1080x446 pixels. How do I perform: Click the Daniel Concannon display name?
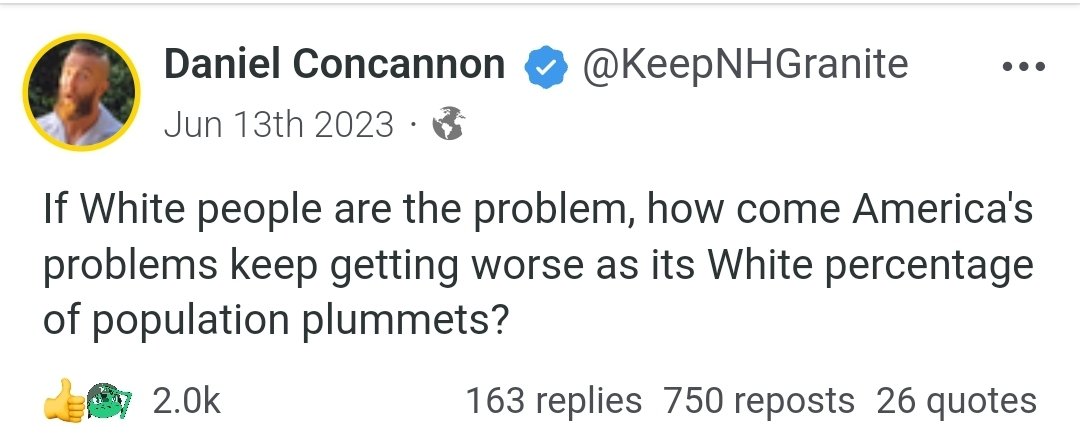pos(335,66)
